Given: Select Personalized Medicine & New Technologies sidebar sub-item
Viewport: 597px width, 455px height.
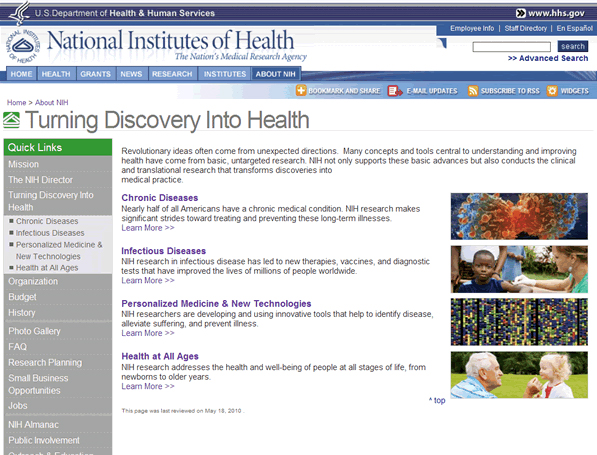Looking at the screenshot, I should click(59, 250).
